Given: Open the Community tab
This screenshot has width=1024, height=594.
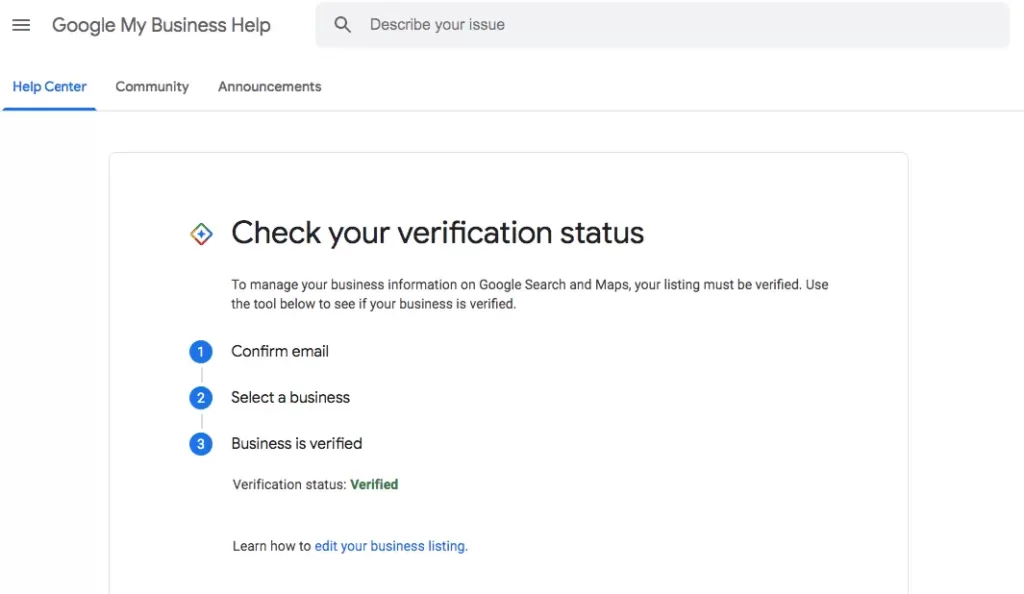Looking at the screenshot, I should tap(152, 87).
